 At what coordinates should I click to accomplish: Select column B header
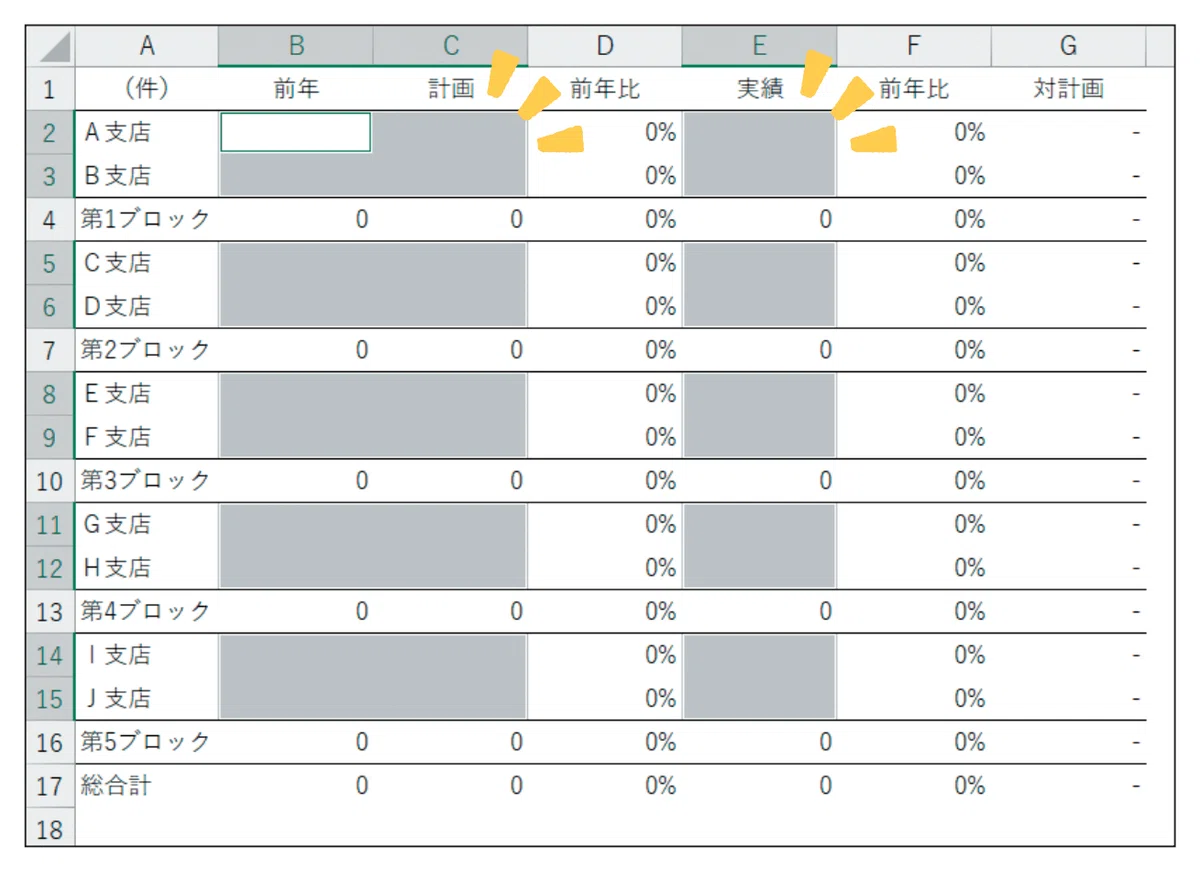click(x=296, y=46)
